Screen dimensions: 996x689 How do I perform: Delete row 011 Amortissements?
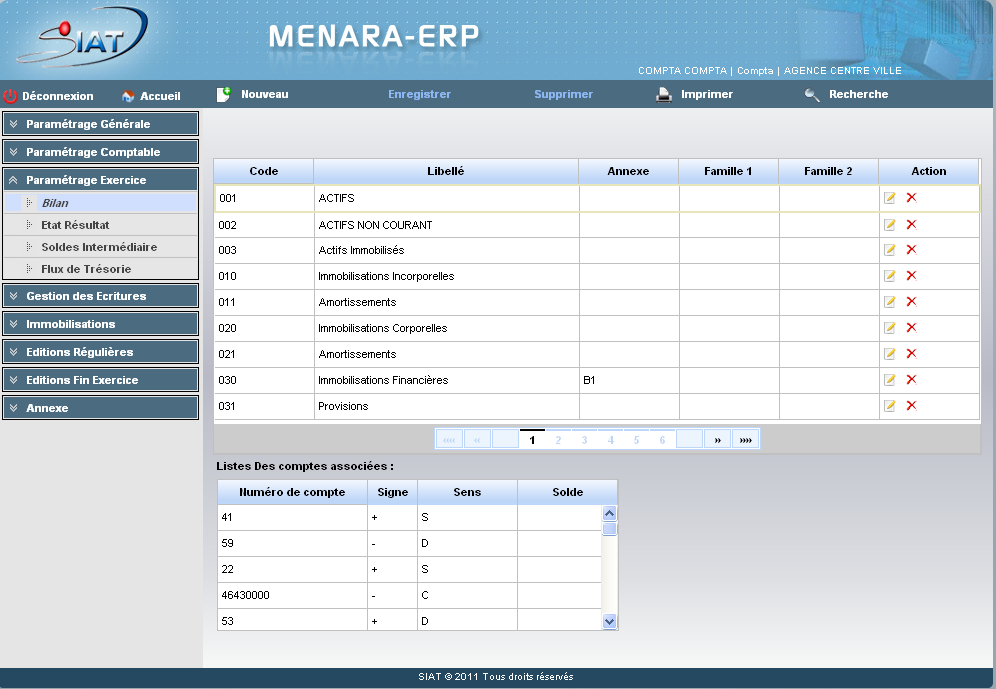point(912,302)
